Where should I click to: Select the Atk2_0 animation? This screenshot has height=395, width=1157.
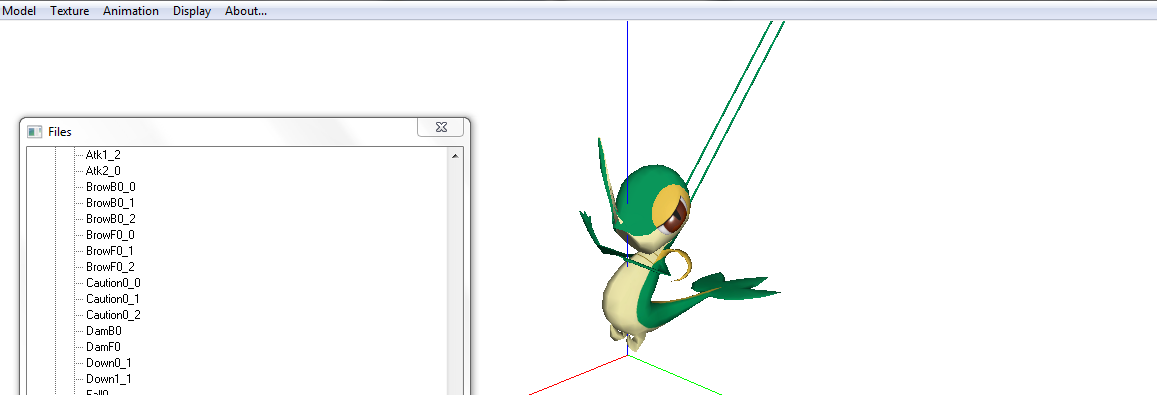coord(103,171)
